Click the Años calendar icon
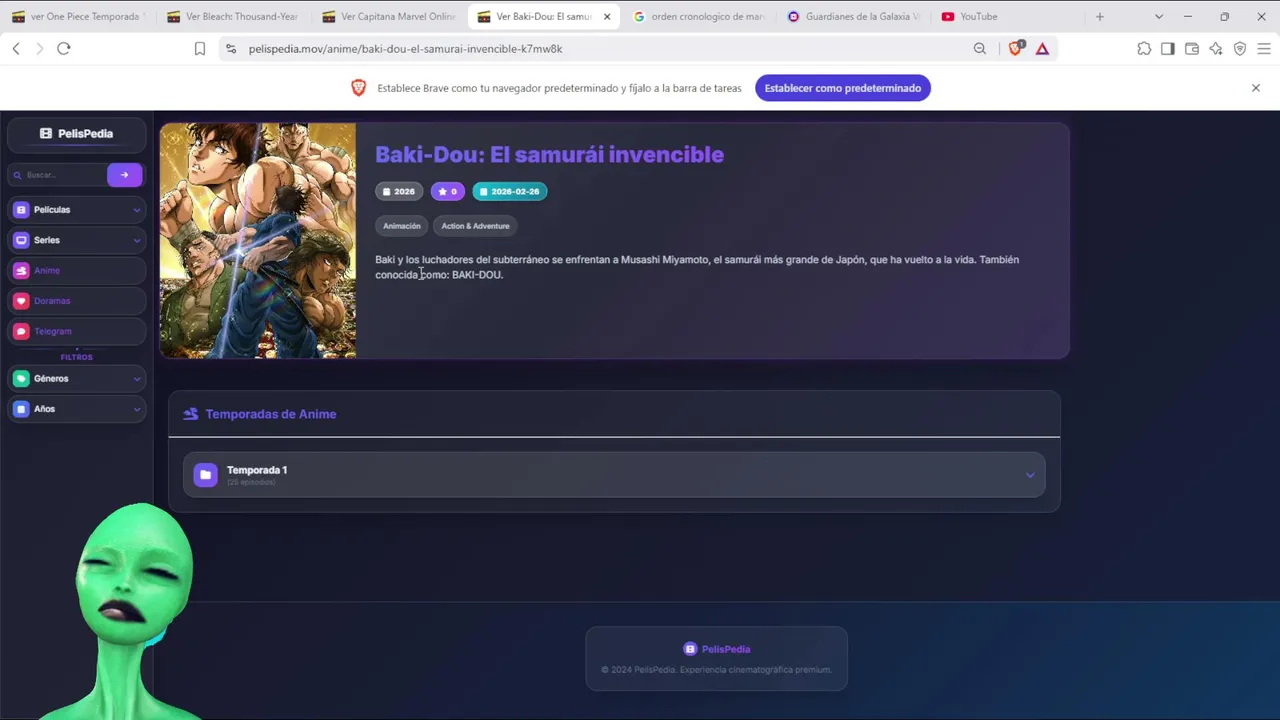This screenshot has width=1280, height=720. [21, 409]
